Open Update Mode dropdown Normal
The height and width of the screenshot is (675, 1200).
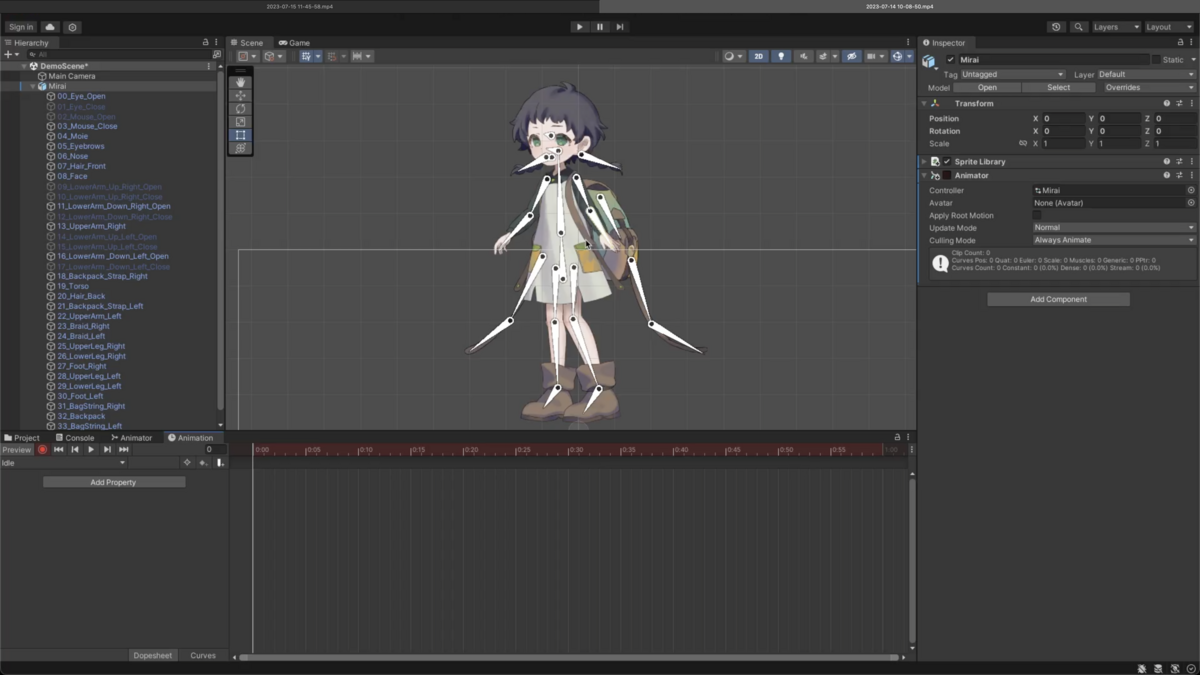coord(1114,227)
